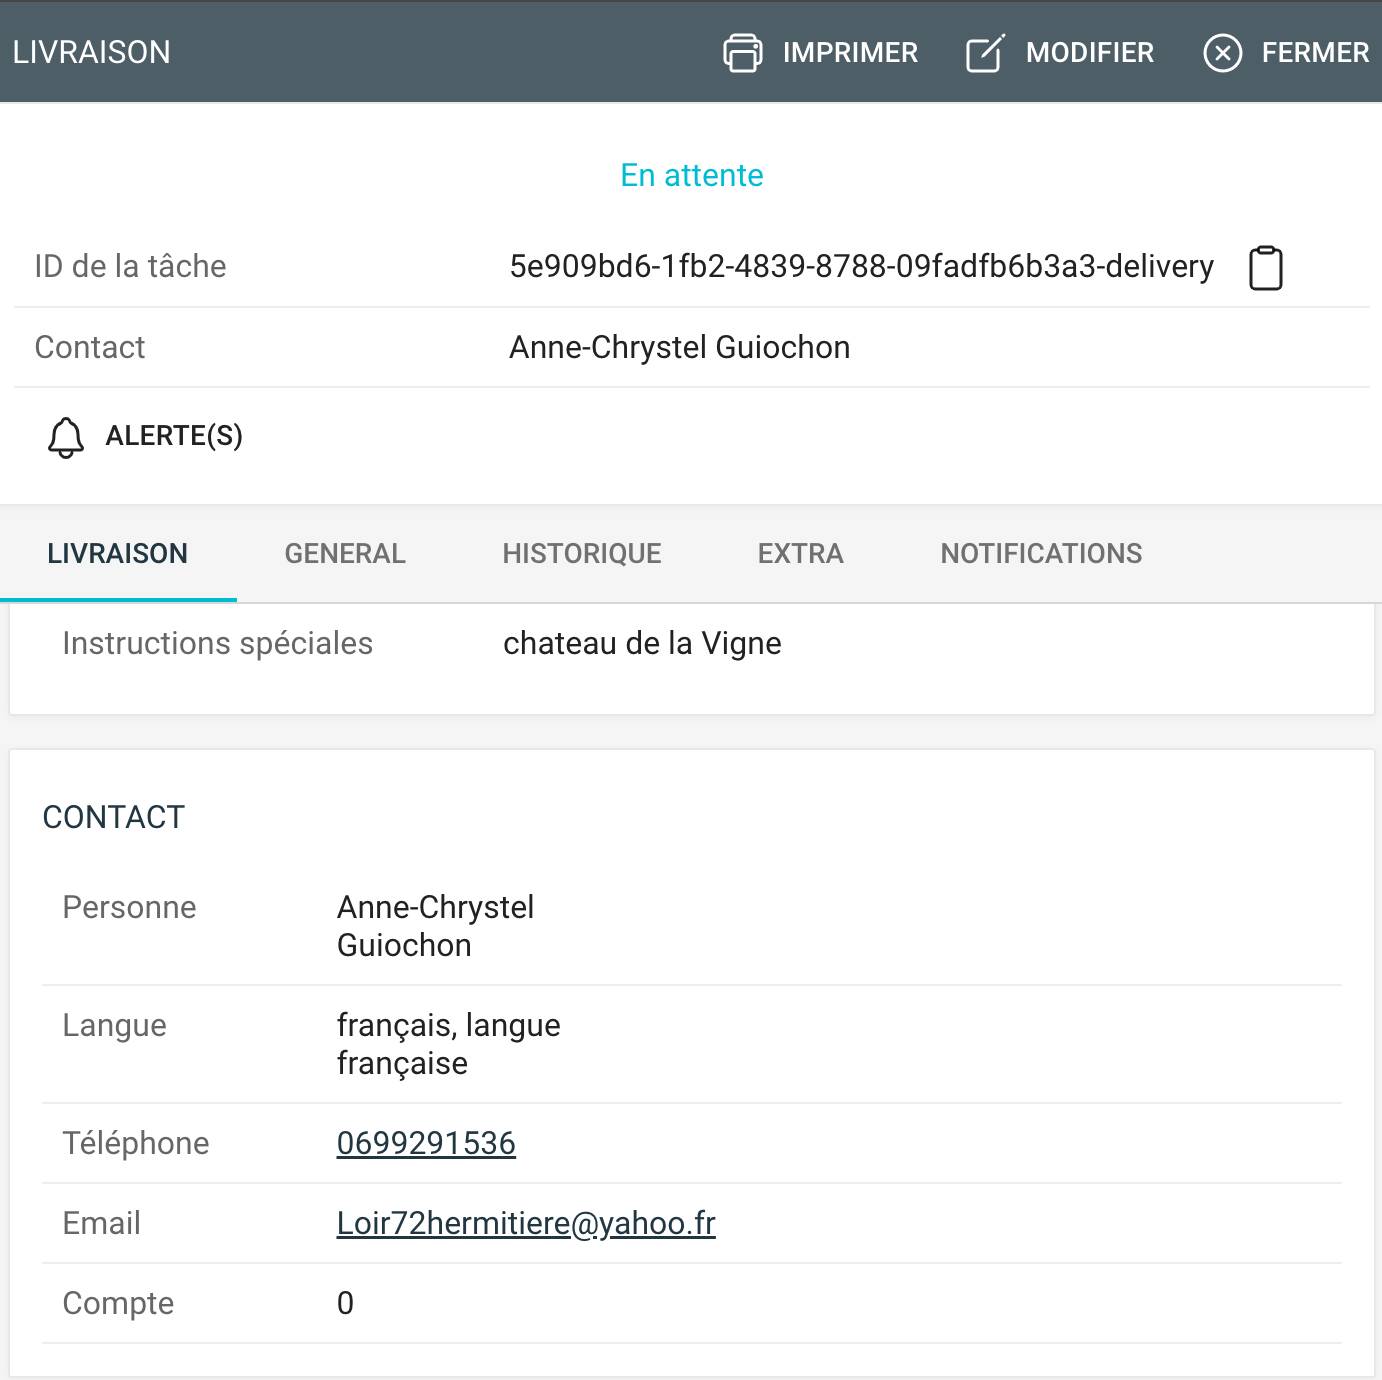Select the LIVRAISON tab
The height and width of the screenshot is (1380, 1382).
click(x=118, y=554)
